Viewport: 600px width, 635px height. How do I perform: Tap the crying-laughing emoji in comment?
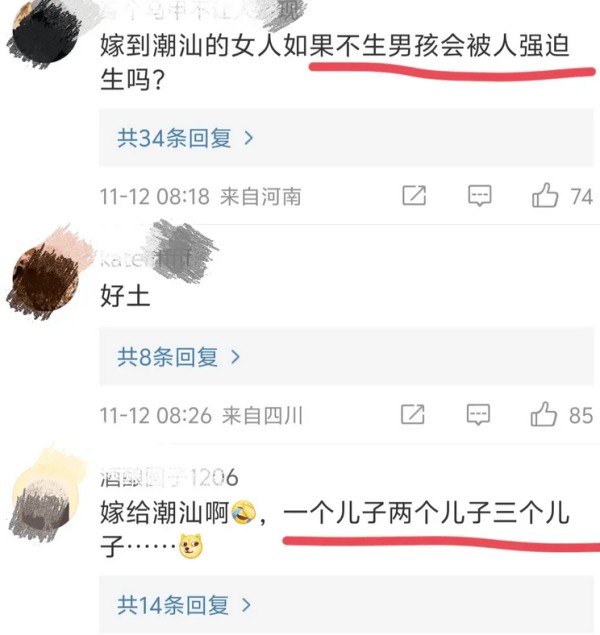(x=243, y=511)
